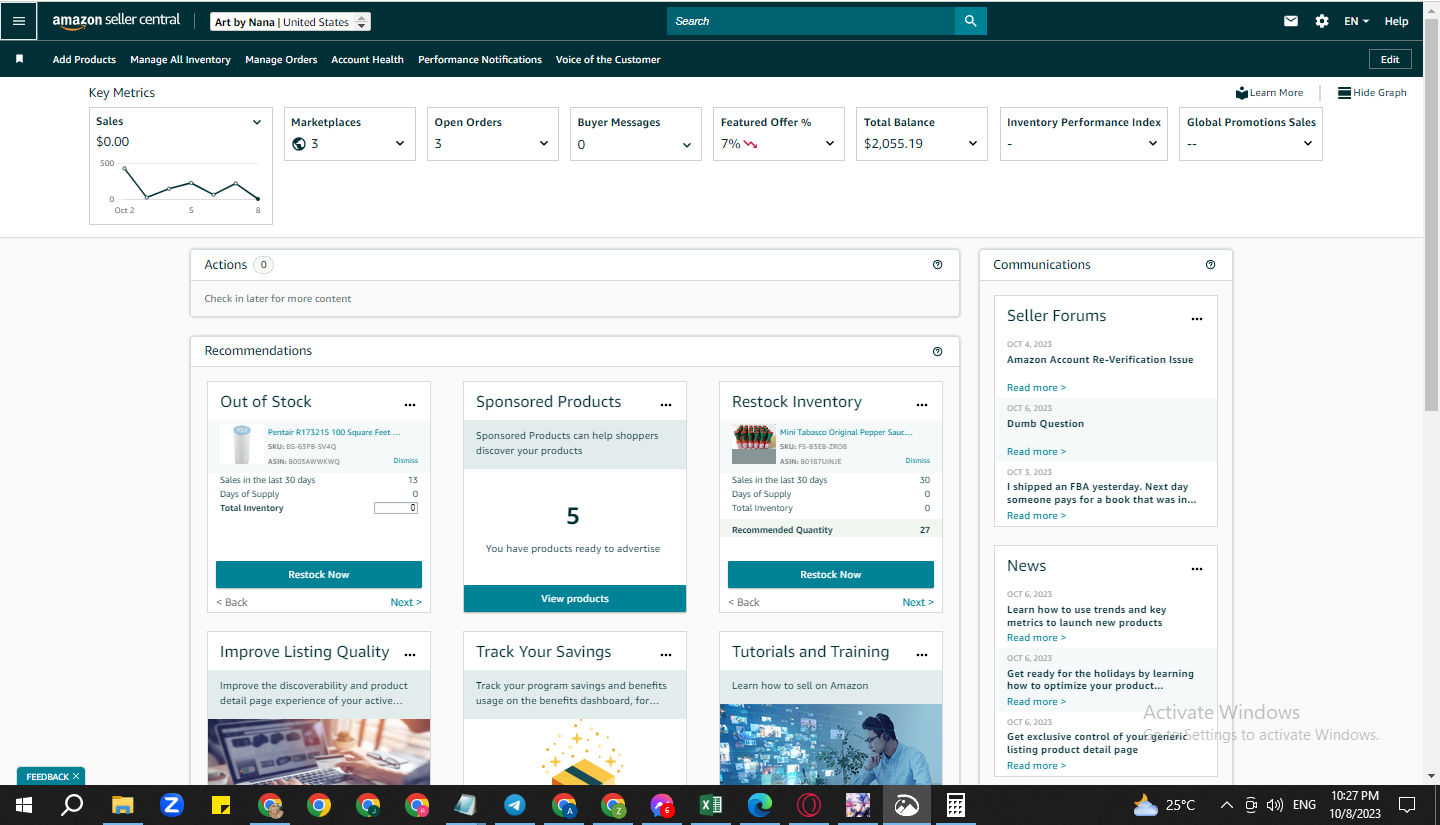The height and width of the screenshot is (825, 1440).
Task: Open the Zoom app from the taskbar
Action: click(172, 805)
